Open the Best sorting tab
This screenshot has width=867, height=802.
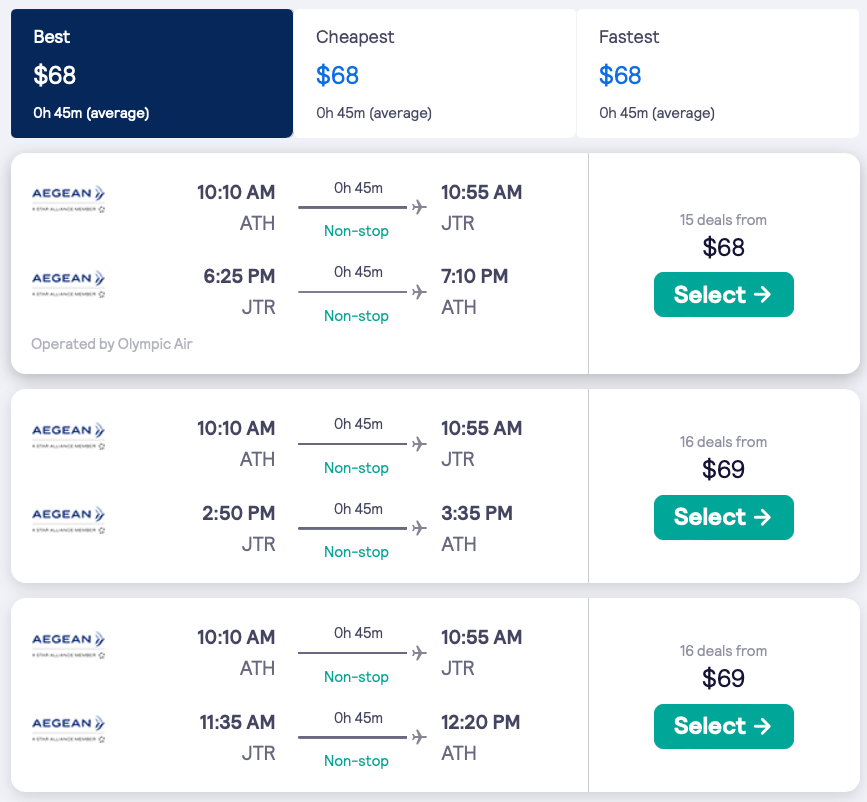tap(151, 74)
